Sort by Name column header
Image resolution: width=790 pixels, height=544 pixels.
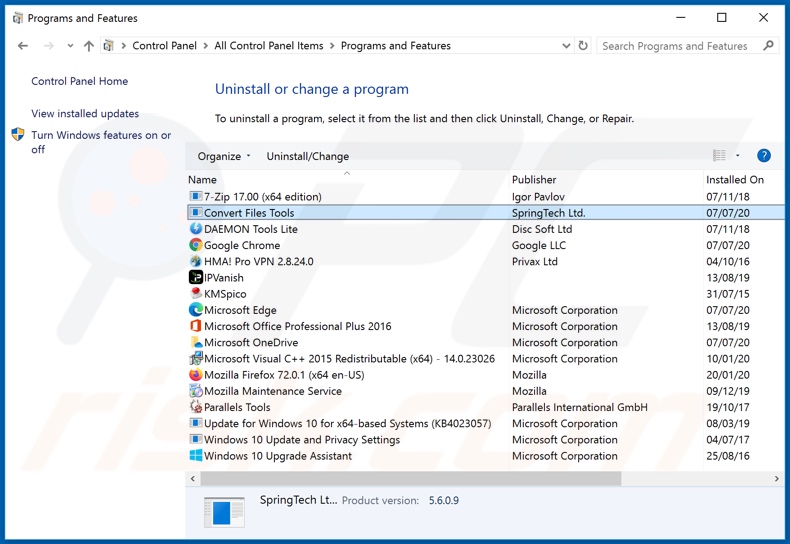[x=202, y=179]
